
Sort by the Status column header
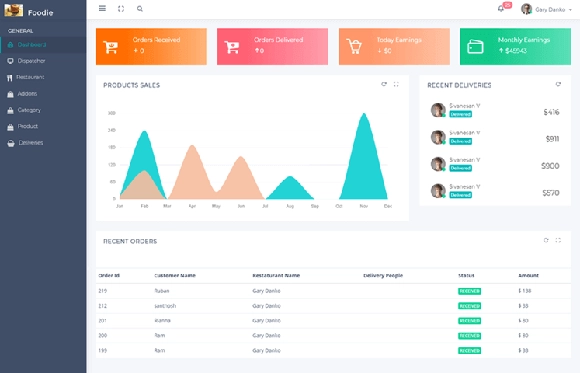click(466, 275)
